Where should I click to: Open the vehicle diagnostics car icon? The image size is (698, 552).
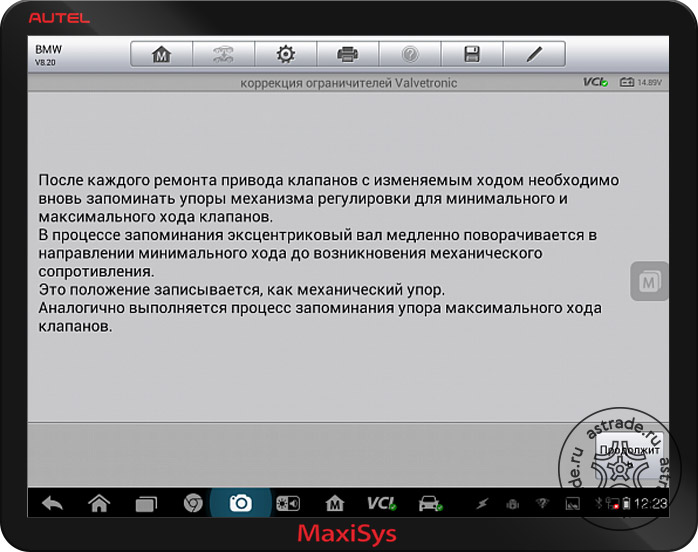click(430, 503)
